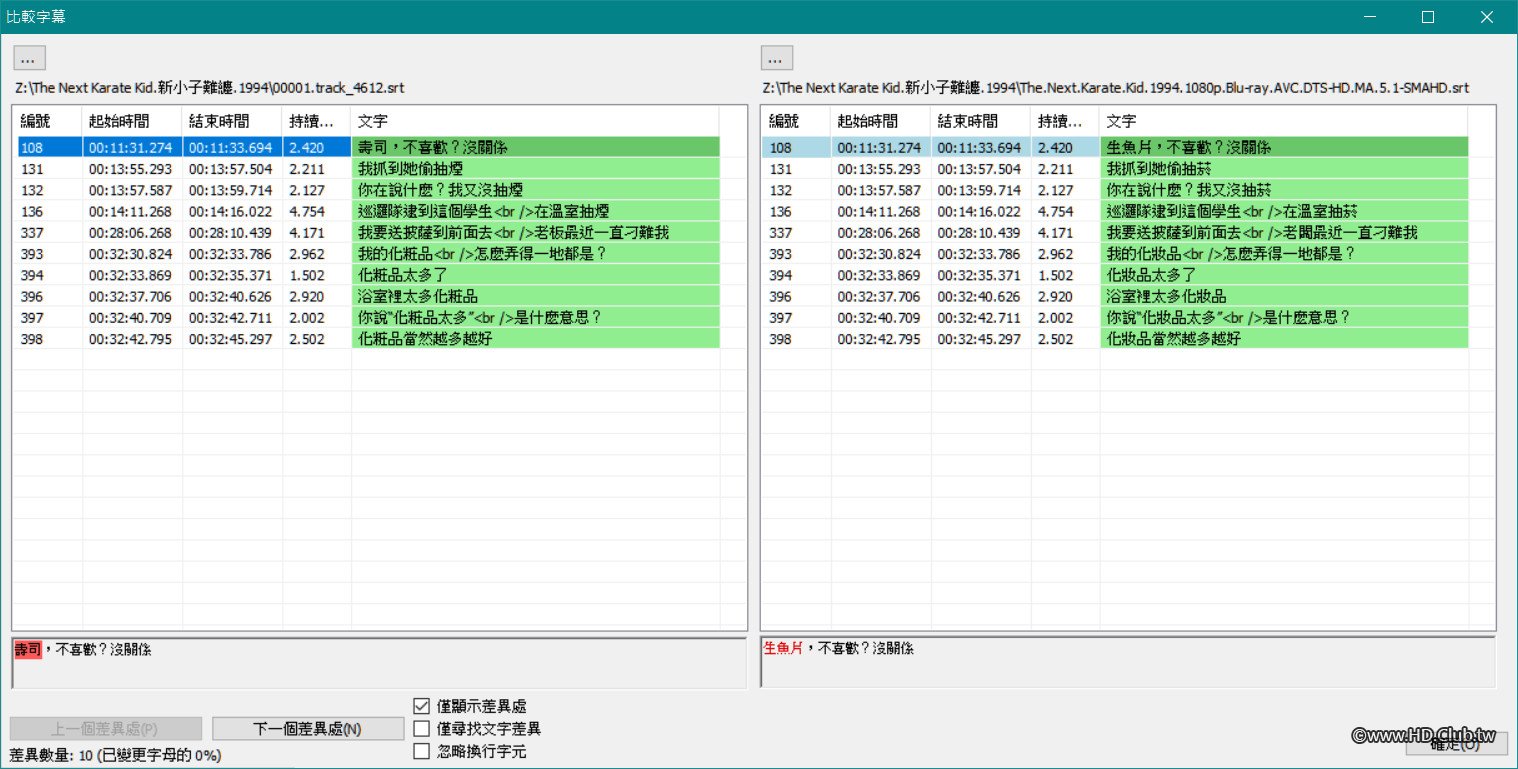Select the list cell reading 生魚片，不喜歡？沒關係

(x=1283, y=147)
